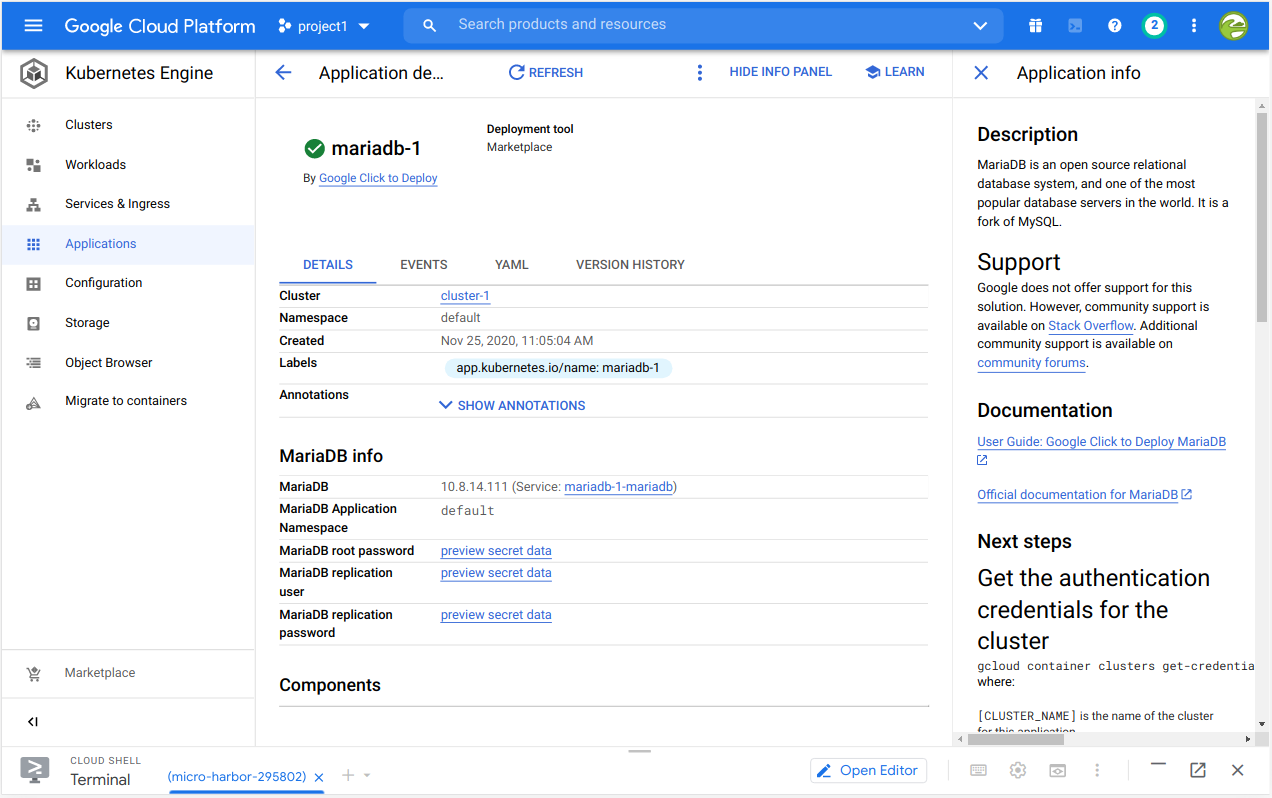Open the Google Click to Deploy link
The height and width of the screenshot is (798, 1272).
tap(378, 178)
